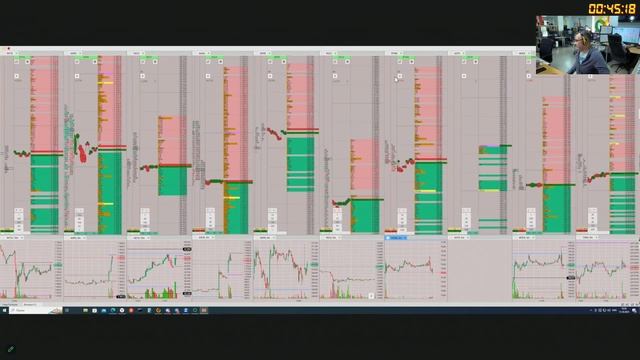
Task: Open ticker selector dropdown of sixth order book panel
Action: 329,53
